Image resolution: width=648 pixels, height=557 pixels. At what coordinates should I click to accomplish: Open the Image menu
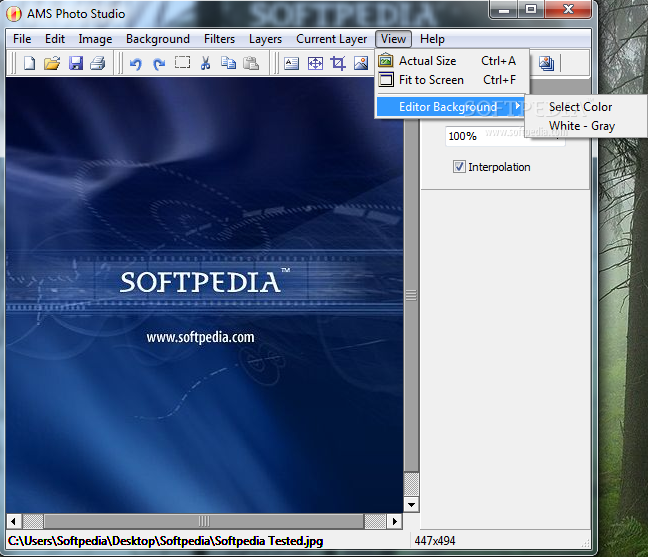coord(95,39)
